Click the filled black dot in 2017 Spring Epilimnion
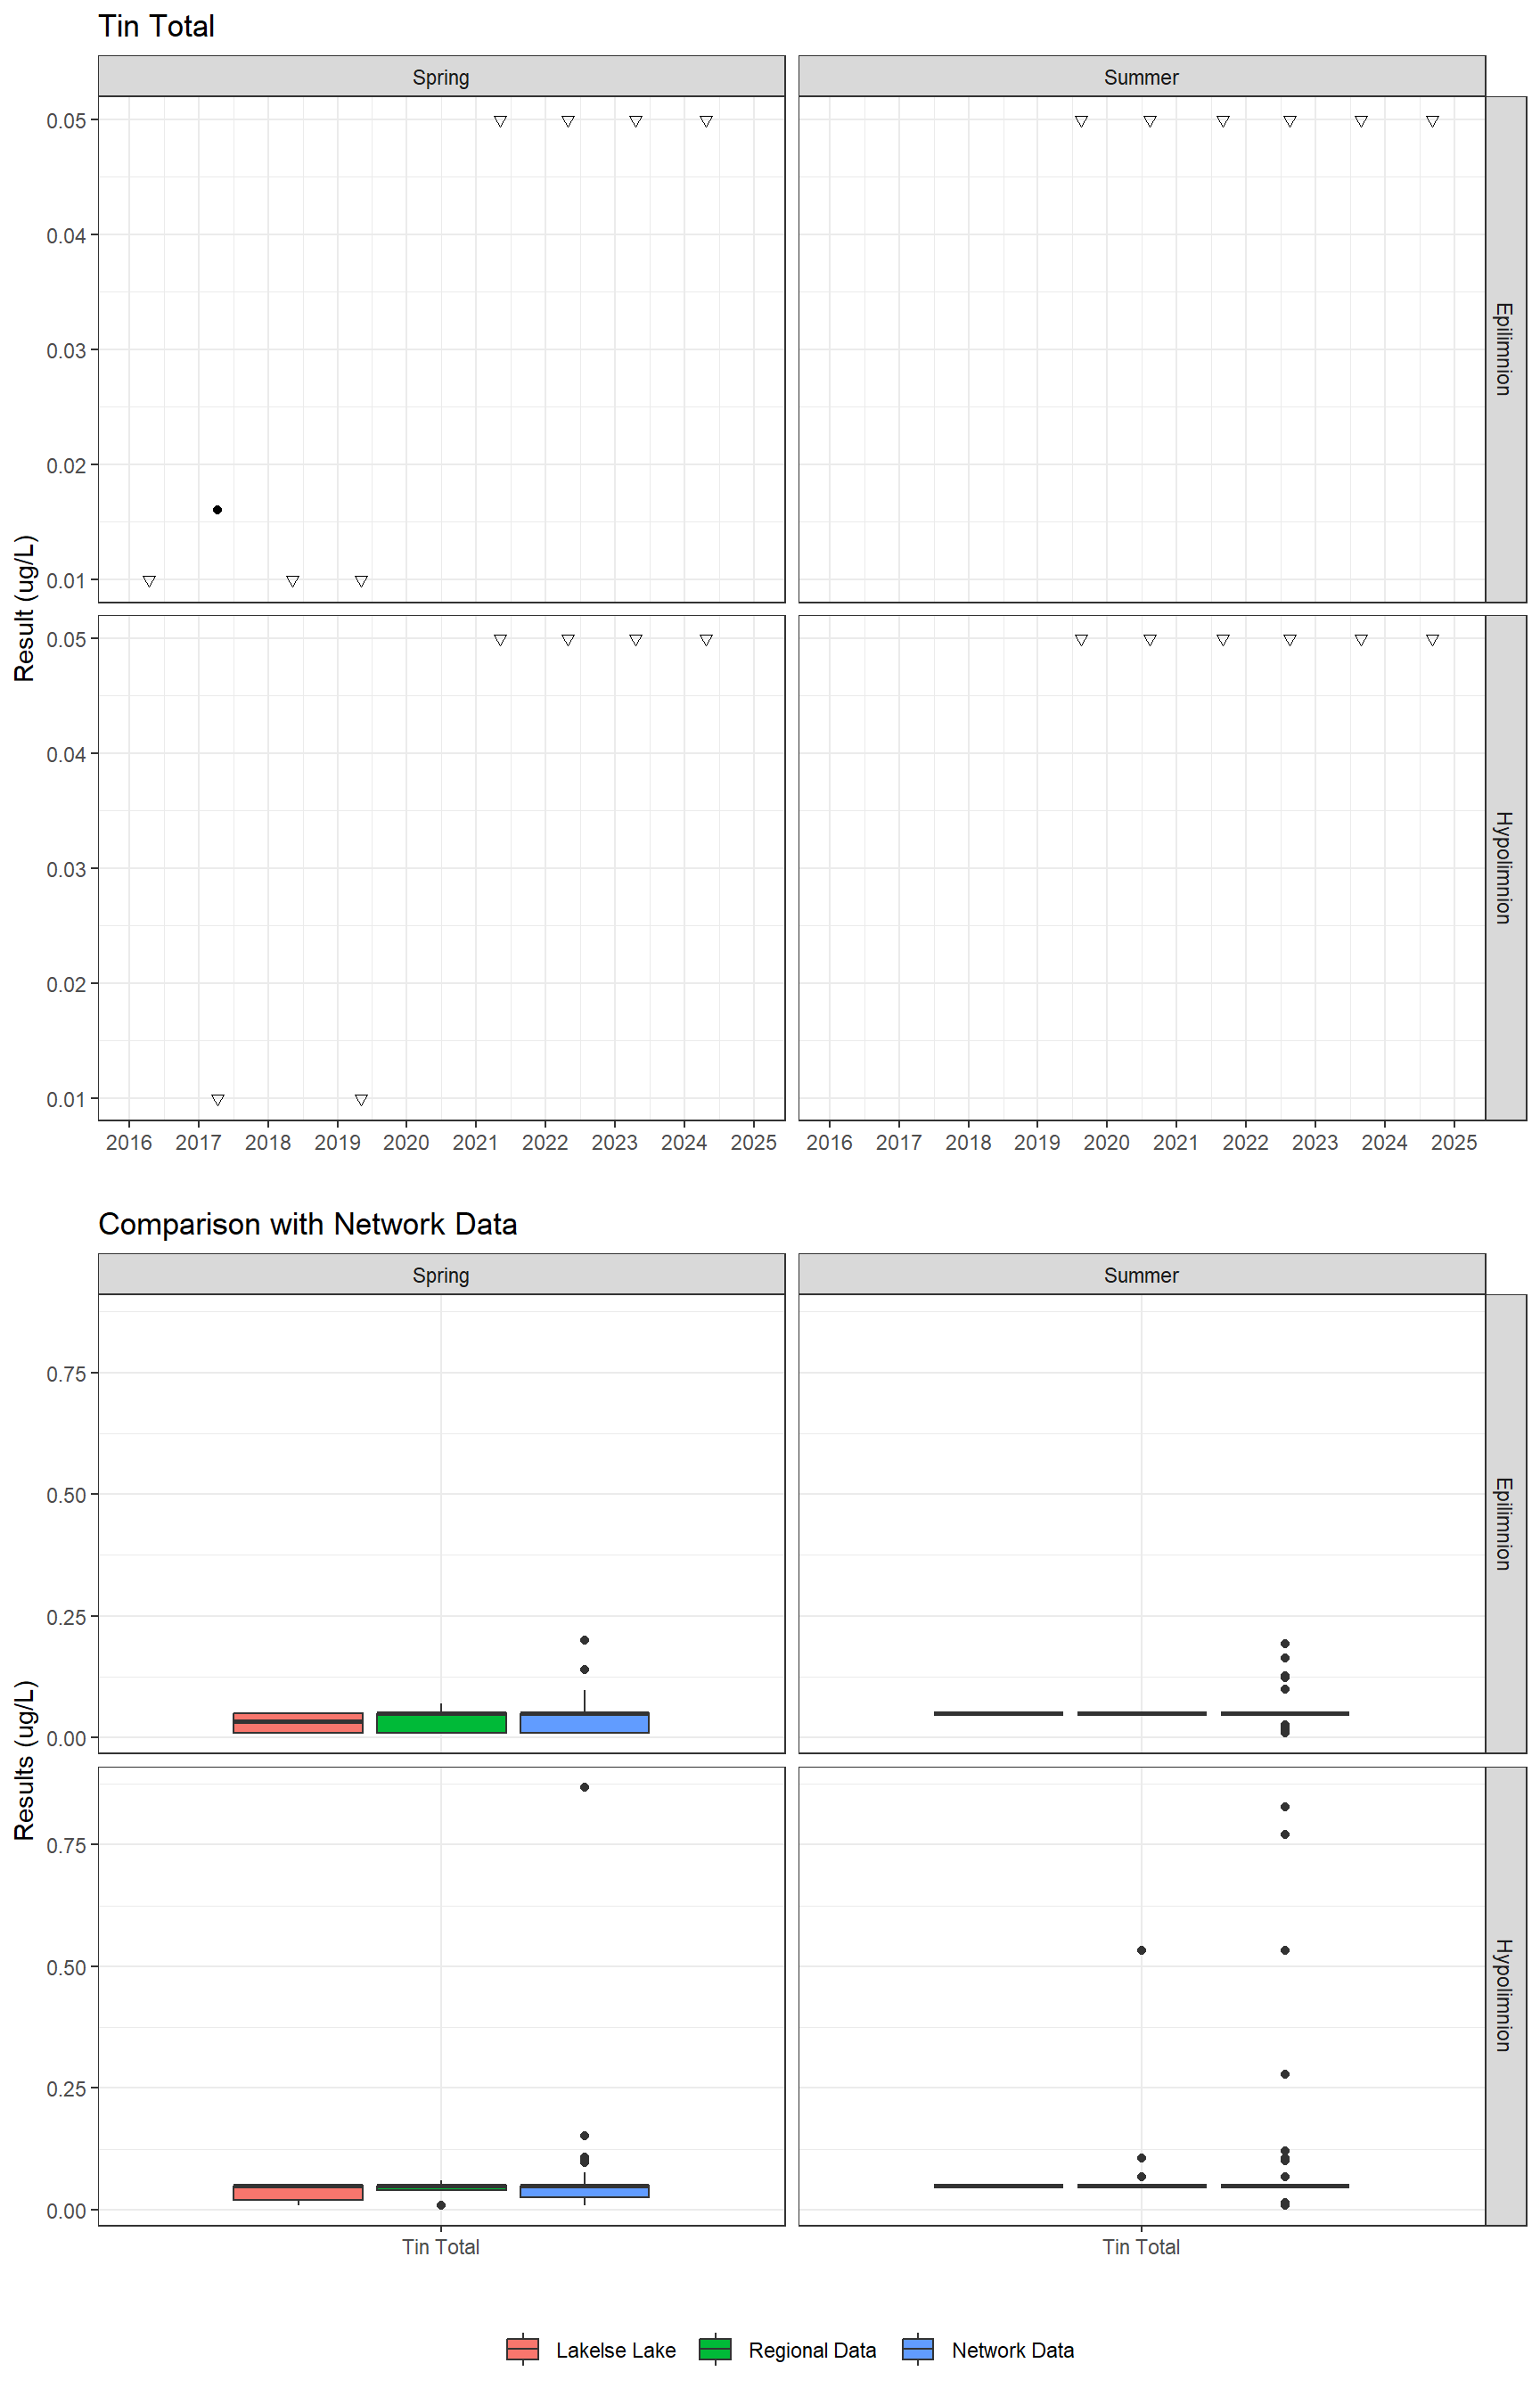Viewport: 1540px width, 2396px height. click(x=217, y=510)
